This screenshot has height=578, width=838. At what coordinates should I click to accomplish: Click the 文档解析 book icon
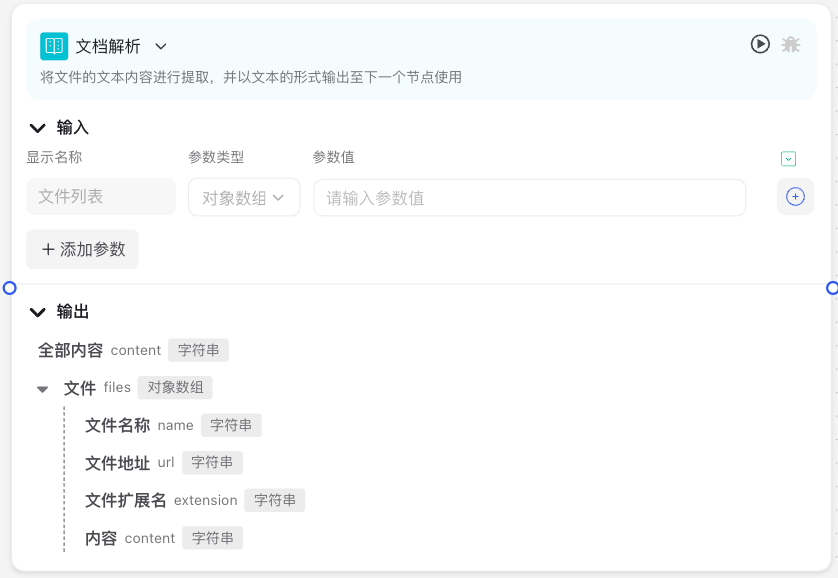[x=54, y=46]
